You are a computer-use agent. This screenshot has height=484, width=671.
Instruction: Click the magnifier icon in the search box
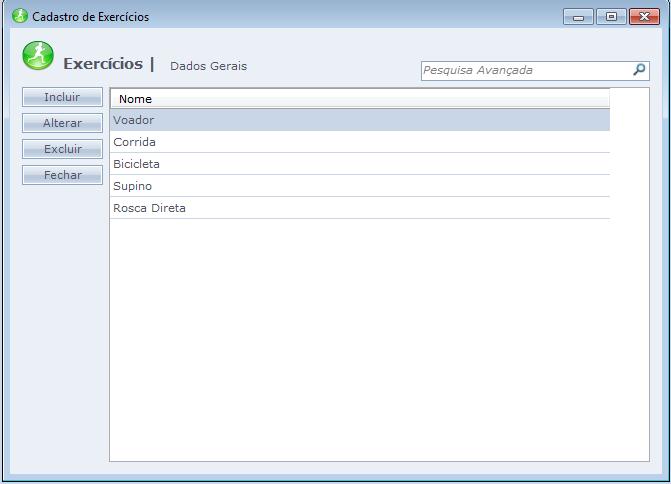point(640,70)
